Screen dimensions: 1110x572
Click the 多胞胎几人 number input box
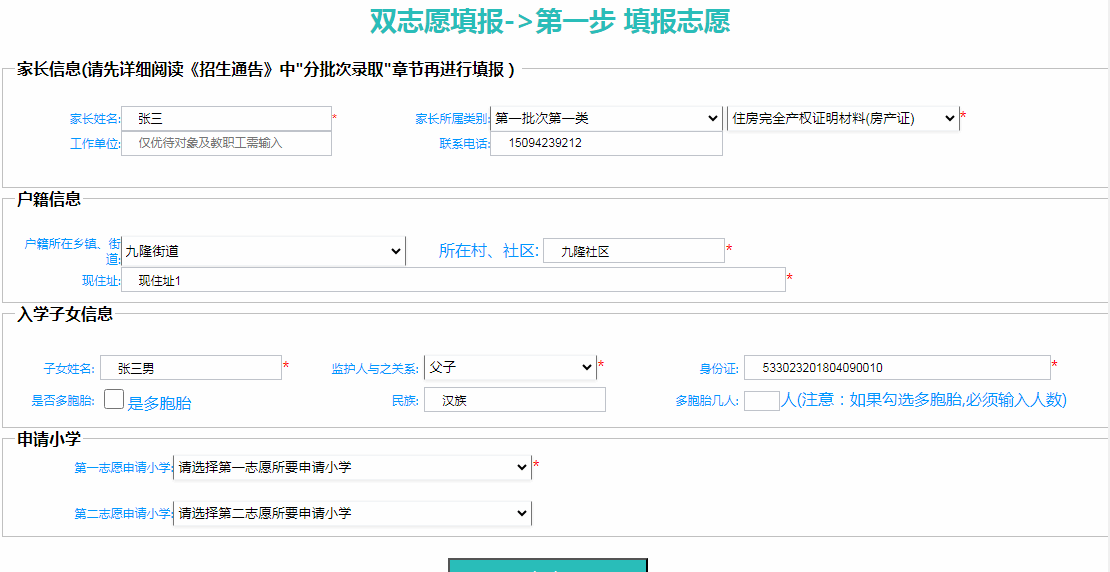tap(761, 401)
